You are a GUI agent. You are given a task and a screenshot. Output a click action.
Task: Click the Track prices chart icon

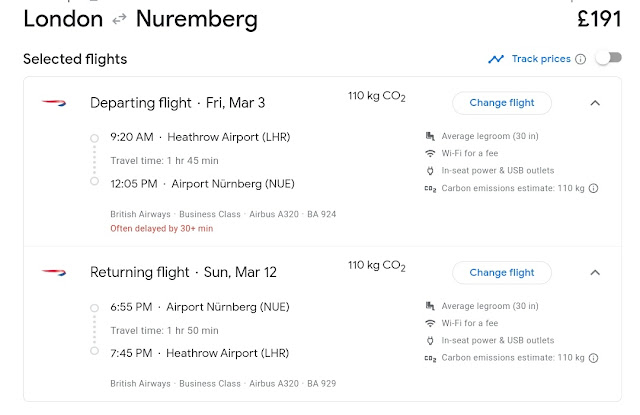click(496, 59)
